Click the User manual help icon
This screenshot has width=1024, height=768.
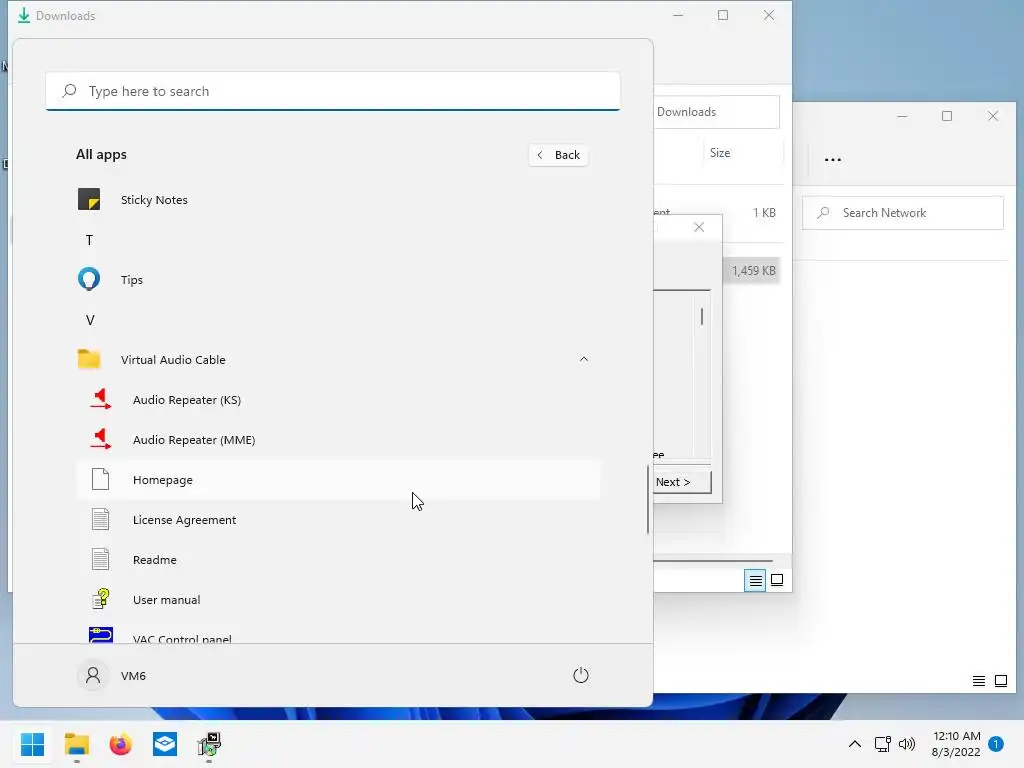(x=101, y=599)
